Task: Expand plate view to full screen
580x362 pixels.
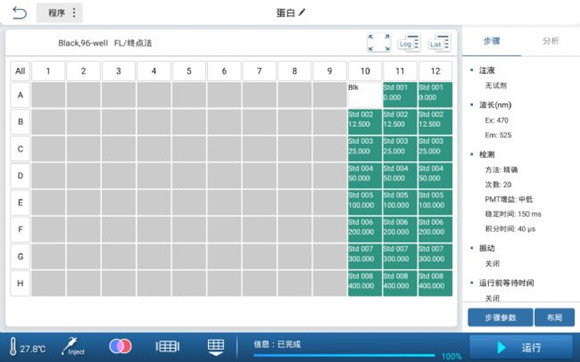Action: (379, 43)
